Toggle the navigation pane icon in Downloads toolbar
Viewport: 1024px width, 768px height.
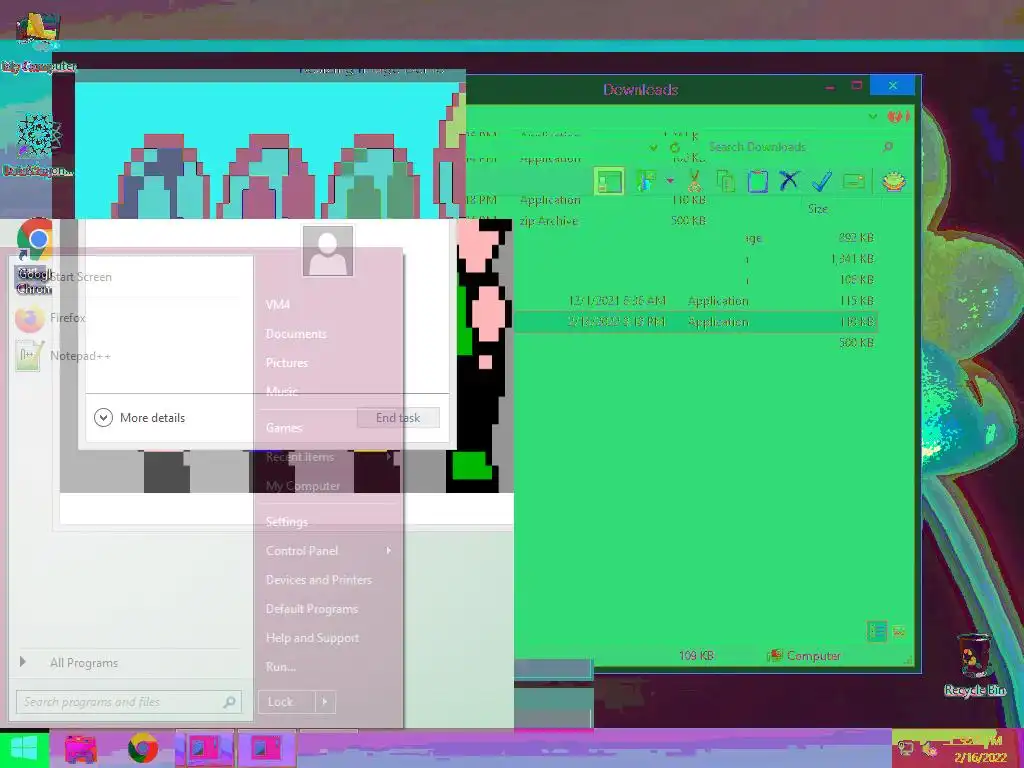pyautogui.click(x=609, y=181)
